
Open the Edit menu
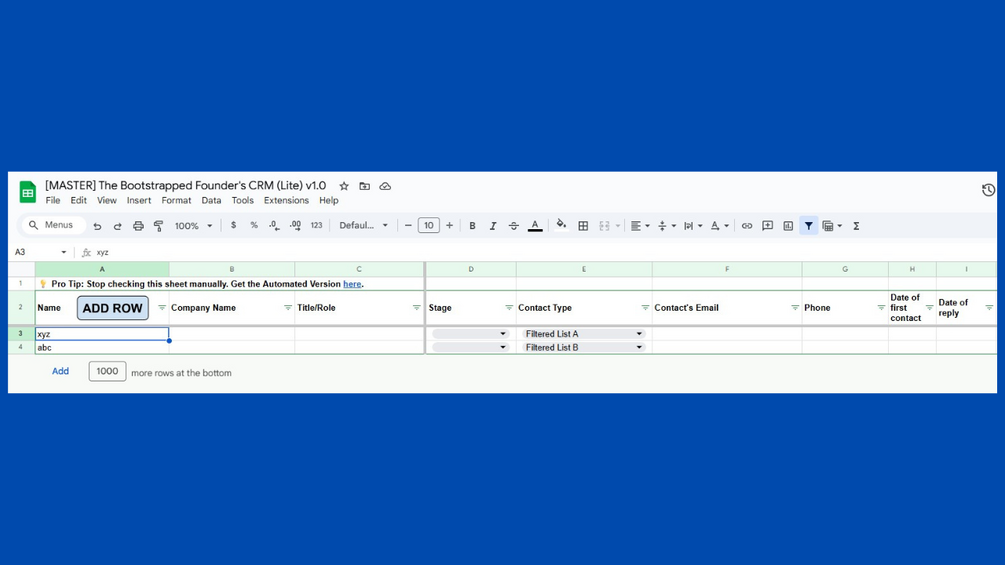pos(78,201)
